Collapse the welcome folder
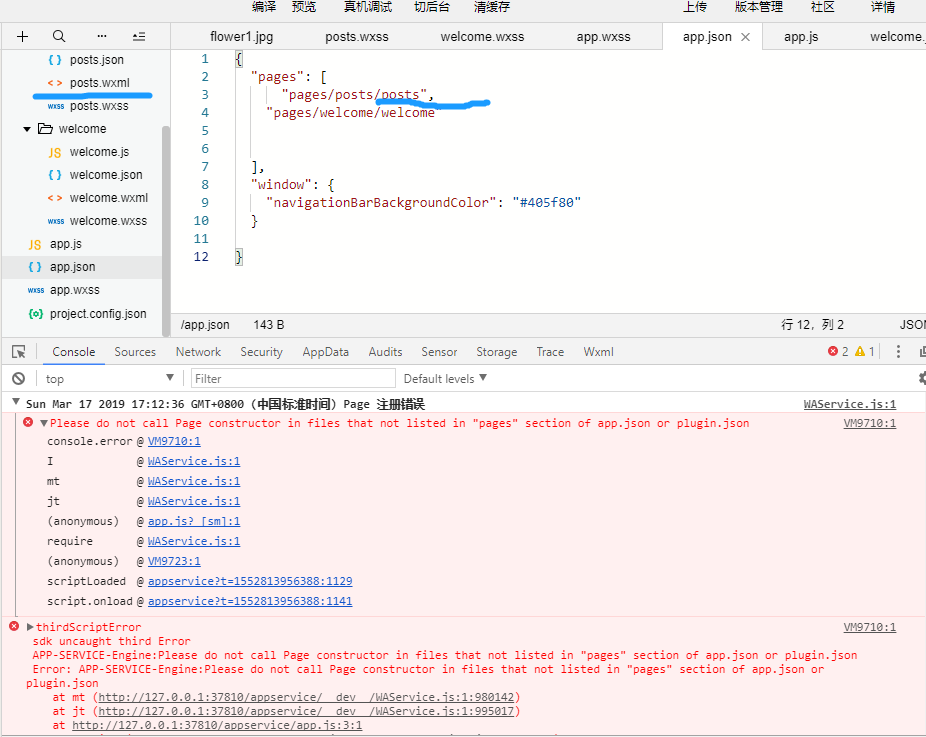Viewport: 926px width, 737px height. coord(27,129)
